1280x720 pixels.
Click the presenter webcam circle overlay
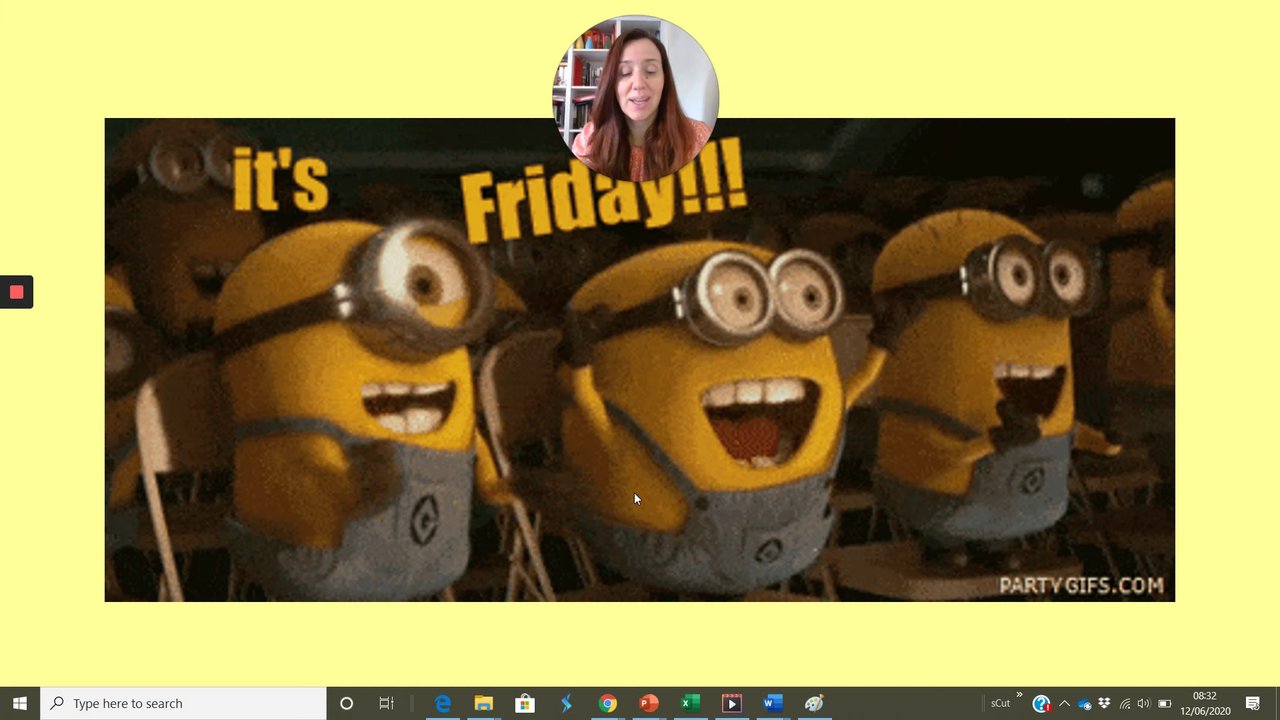coord(635,98)
